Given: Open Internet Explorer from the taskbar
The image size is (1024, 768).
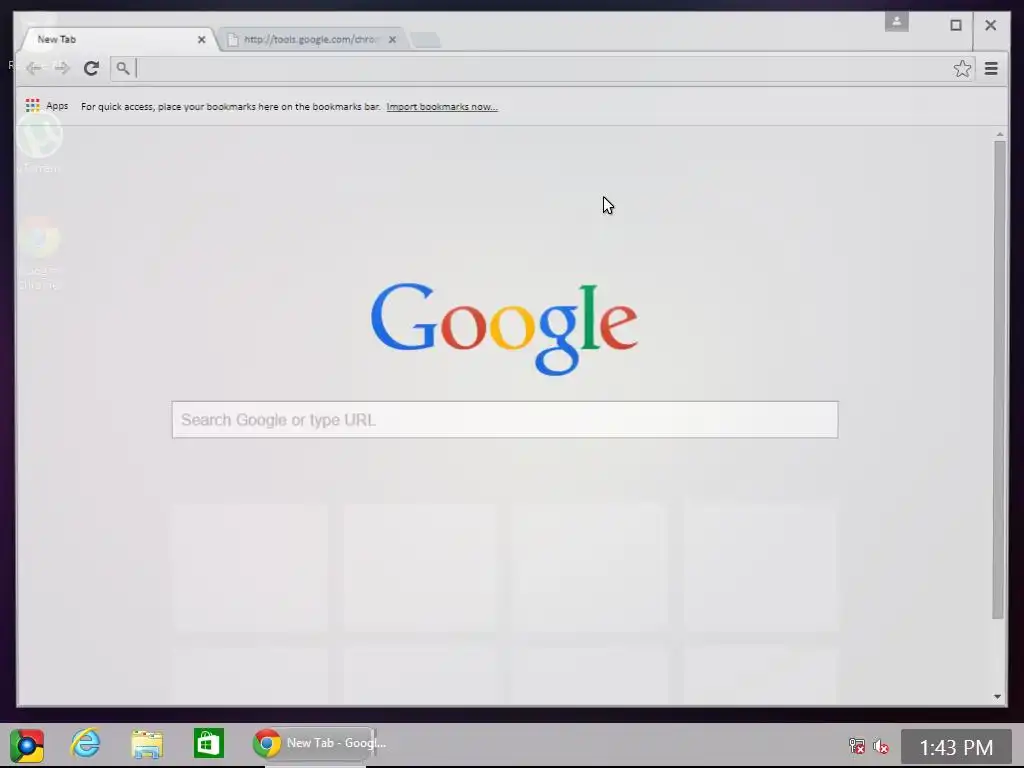Looking at the screenshot, I should click(86, 743).
